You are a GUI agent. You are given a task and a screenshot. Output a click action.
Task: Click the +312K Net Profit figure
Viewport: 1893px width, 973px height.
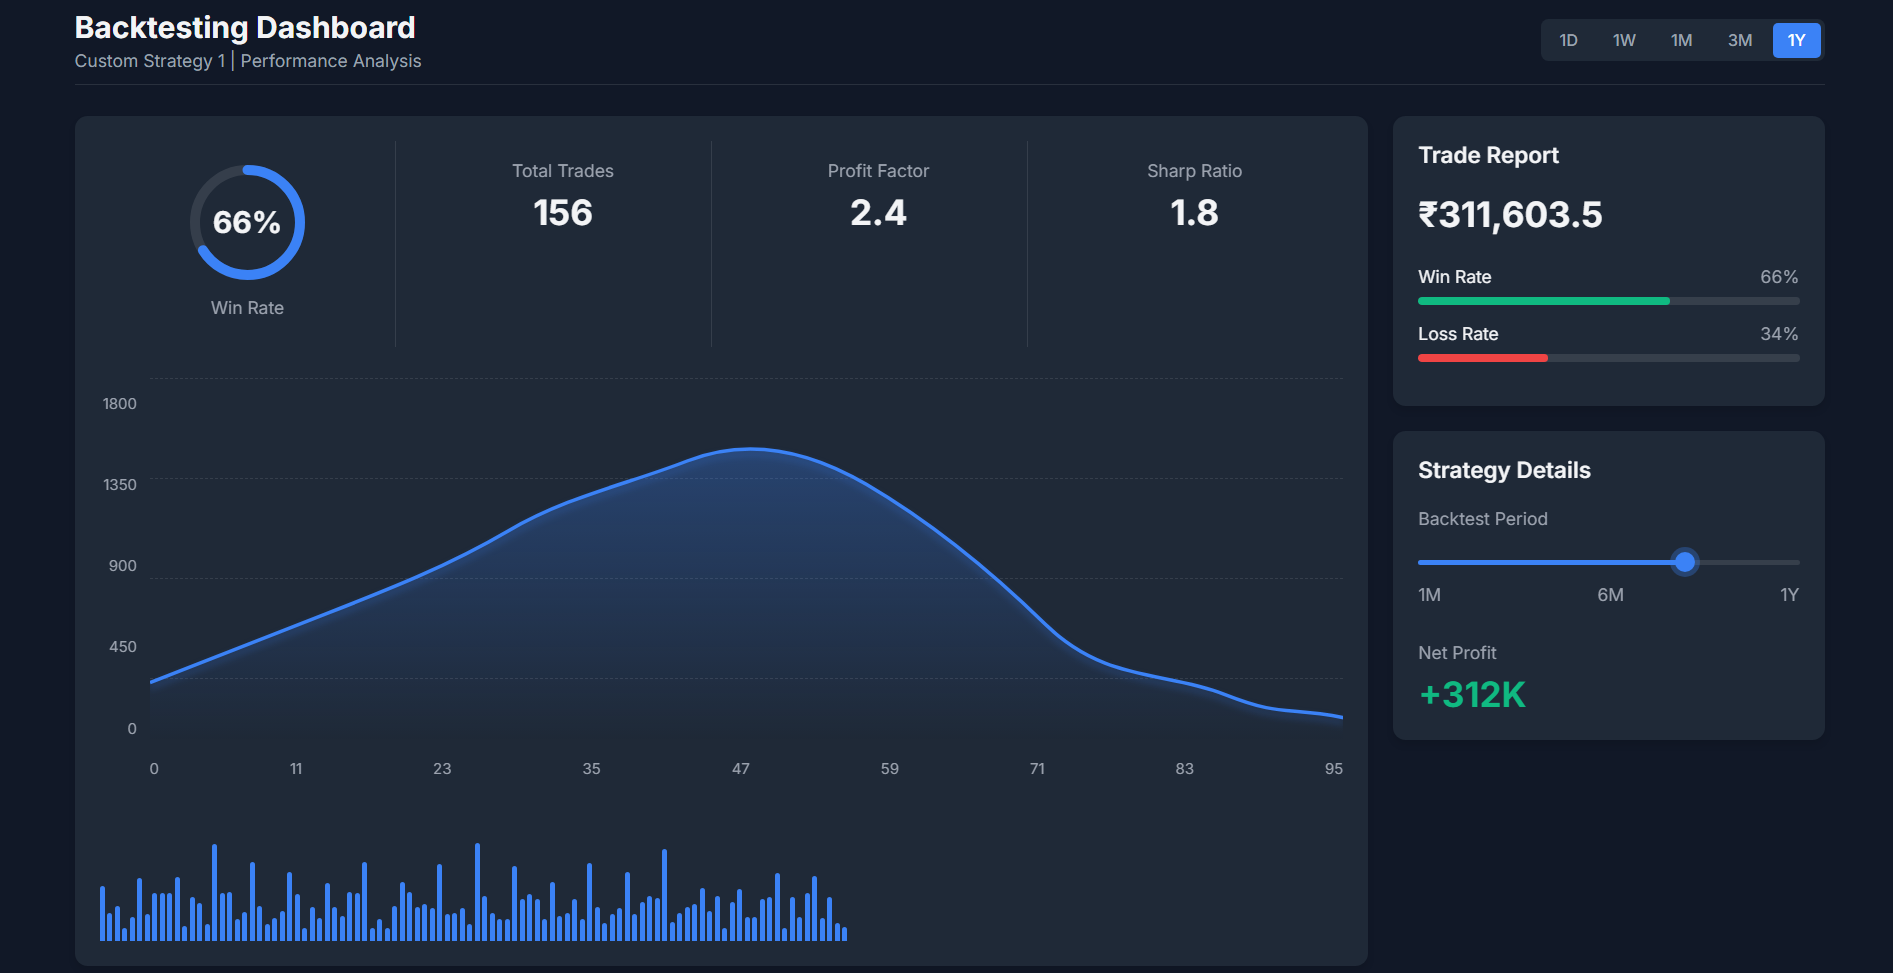(1472, 695)
